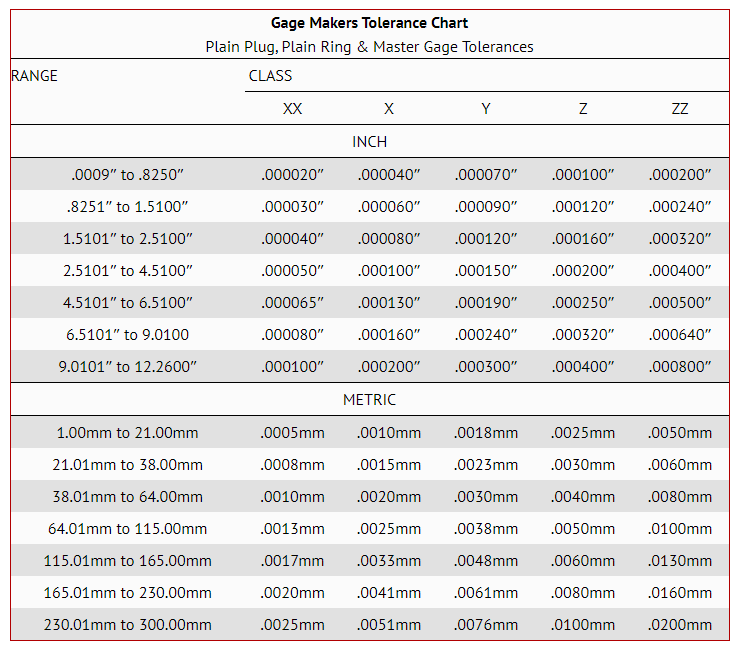Click the 4.5101" to 6.5100" range row
Viewport: 740px width, 652px height.
pyautogui.click(x=127, y=303)
